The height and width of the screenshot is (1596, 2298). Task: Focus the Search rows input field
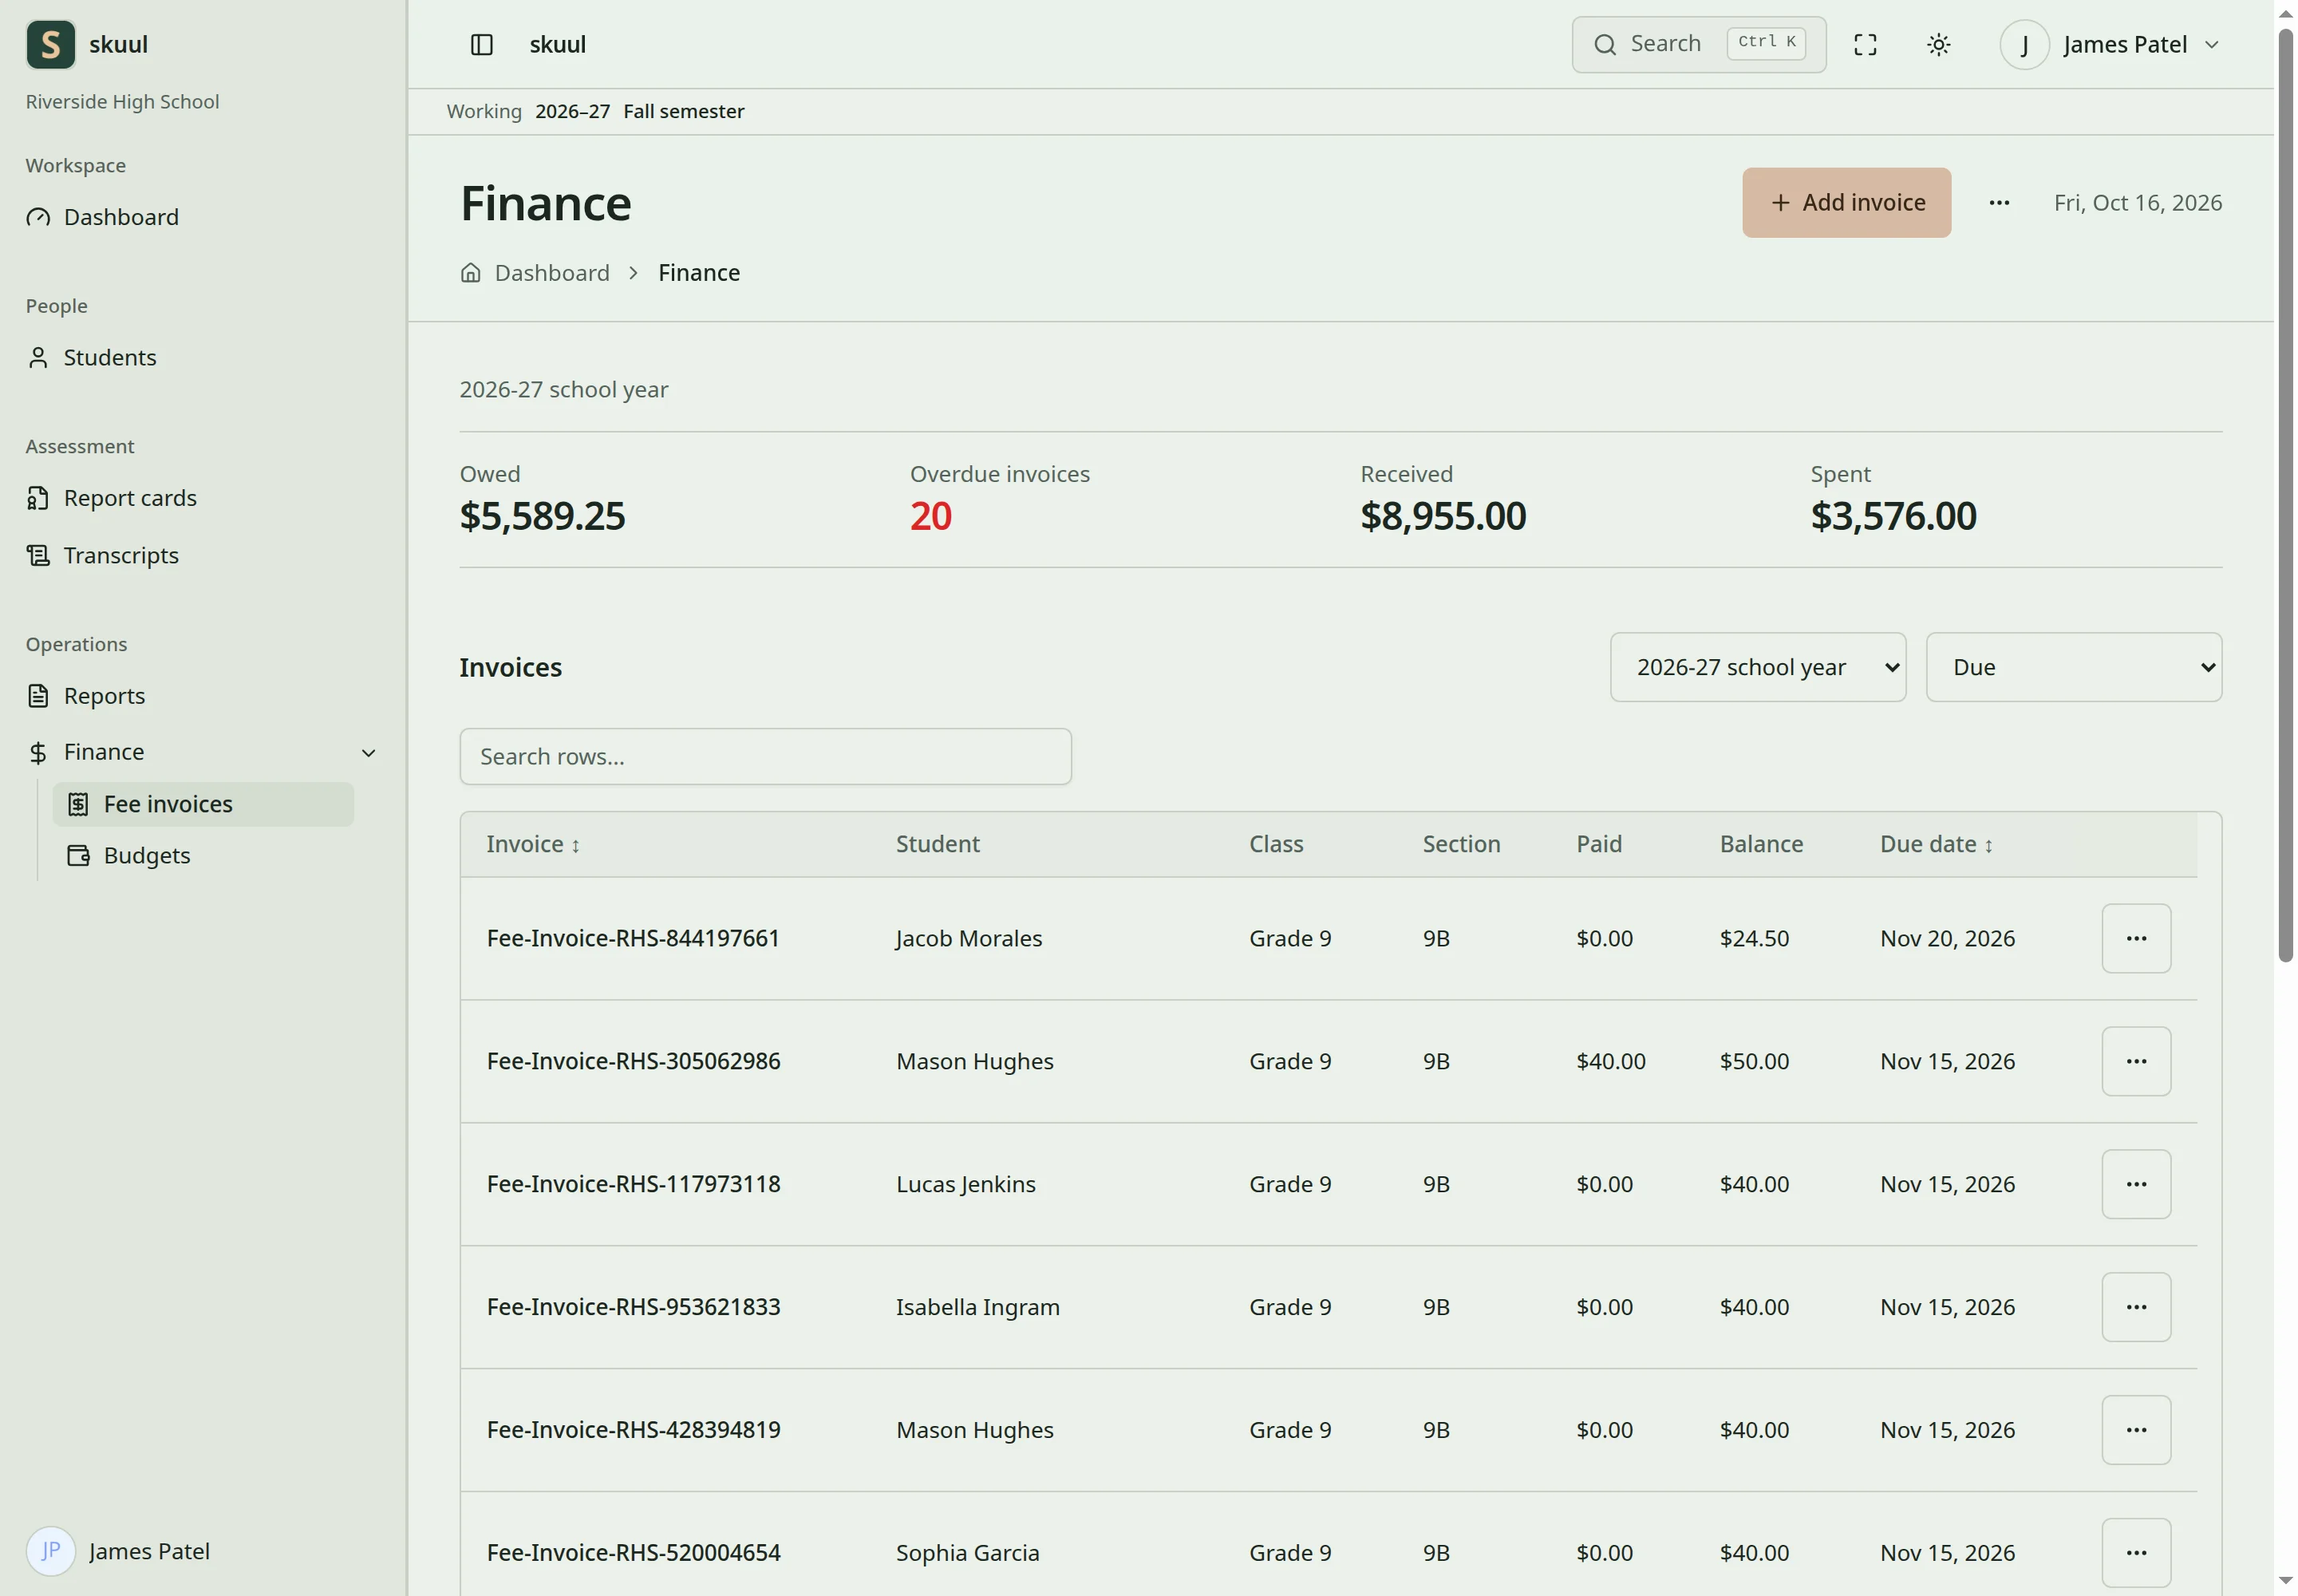pos(765,757)
